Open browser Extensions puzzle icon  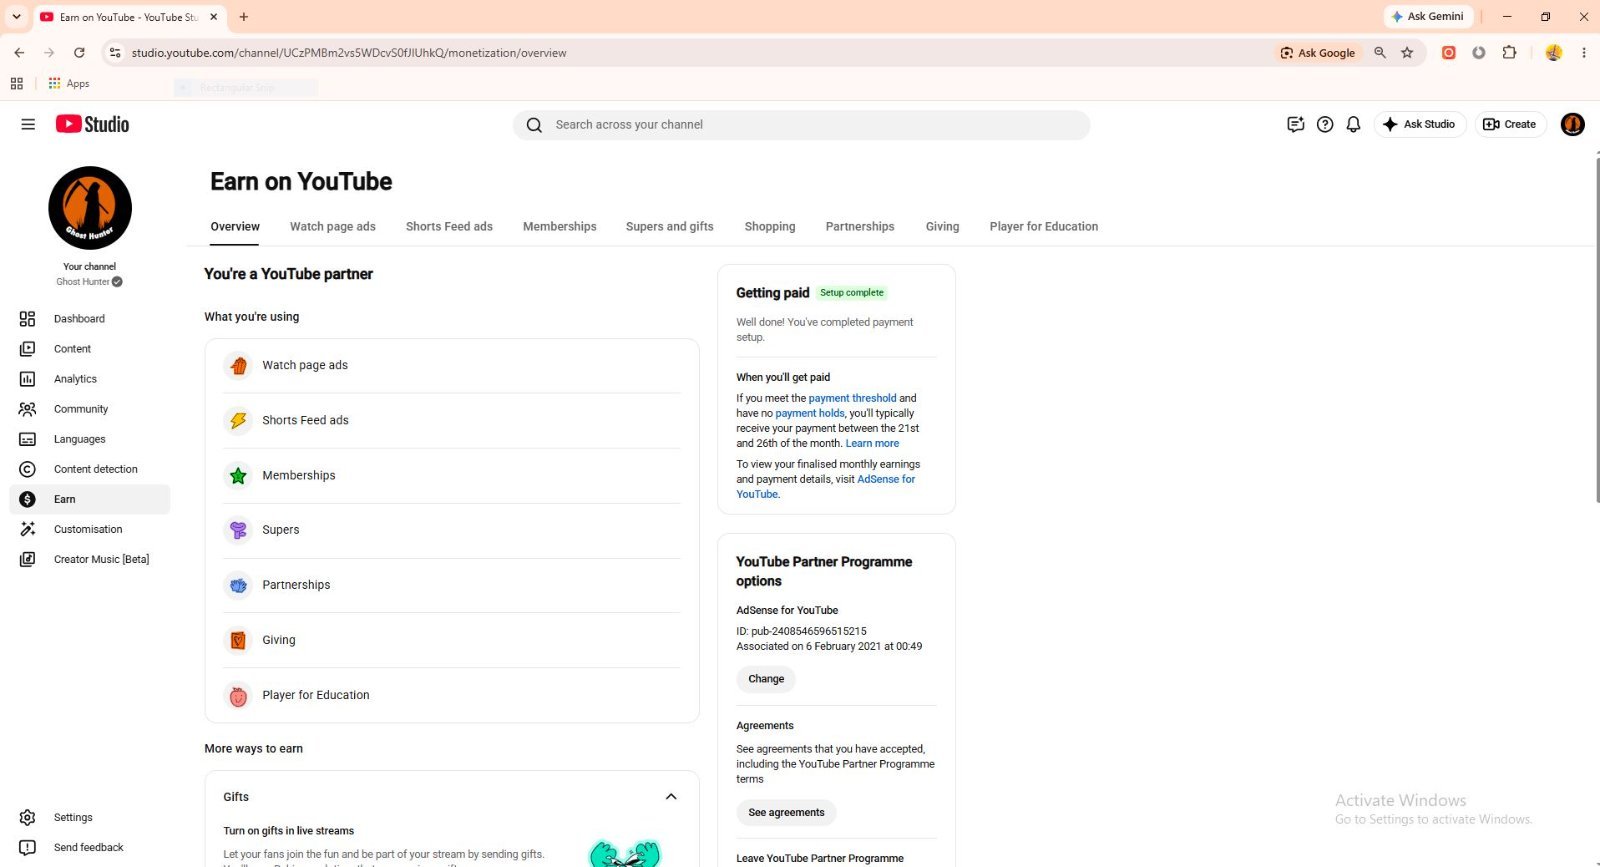[1509, 53]
